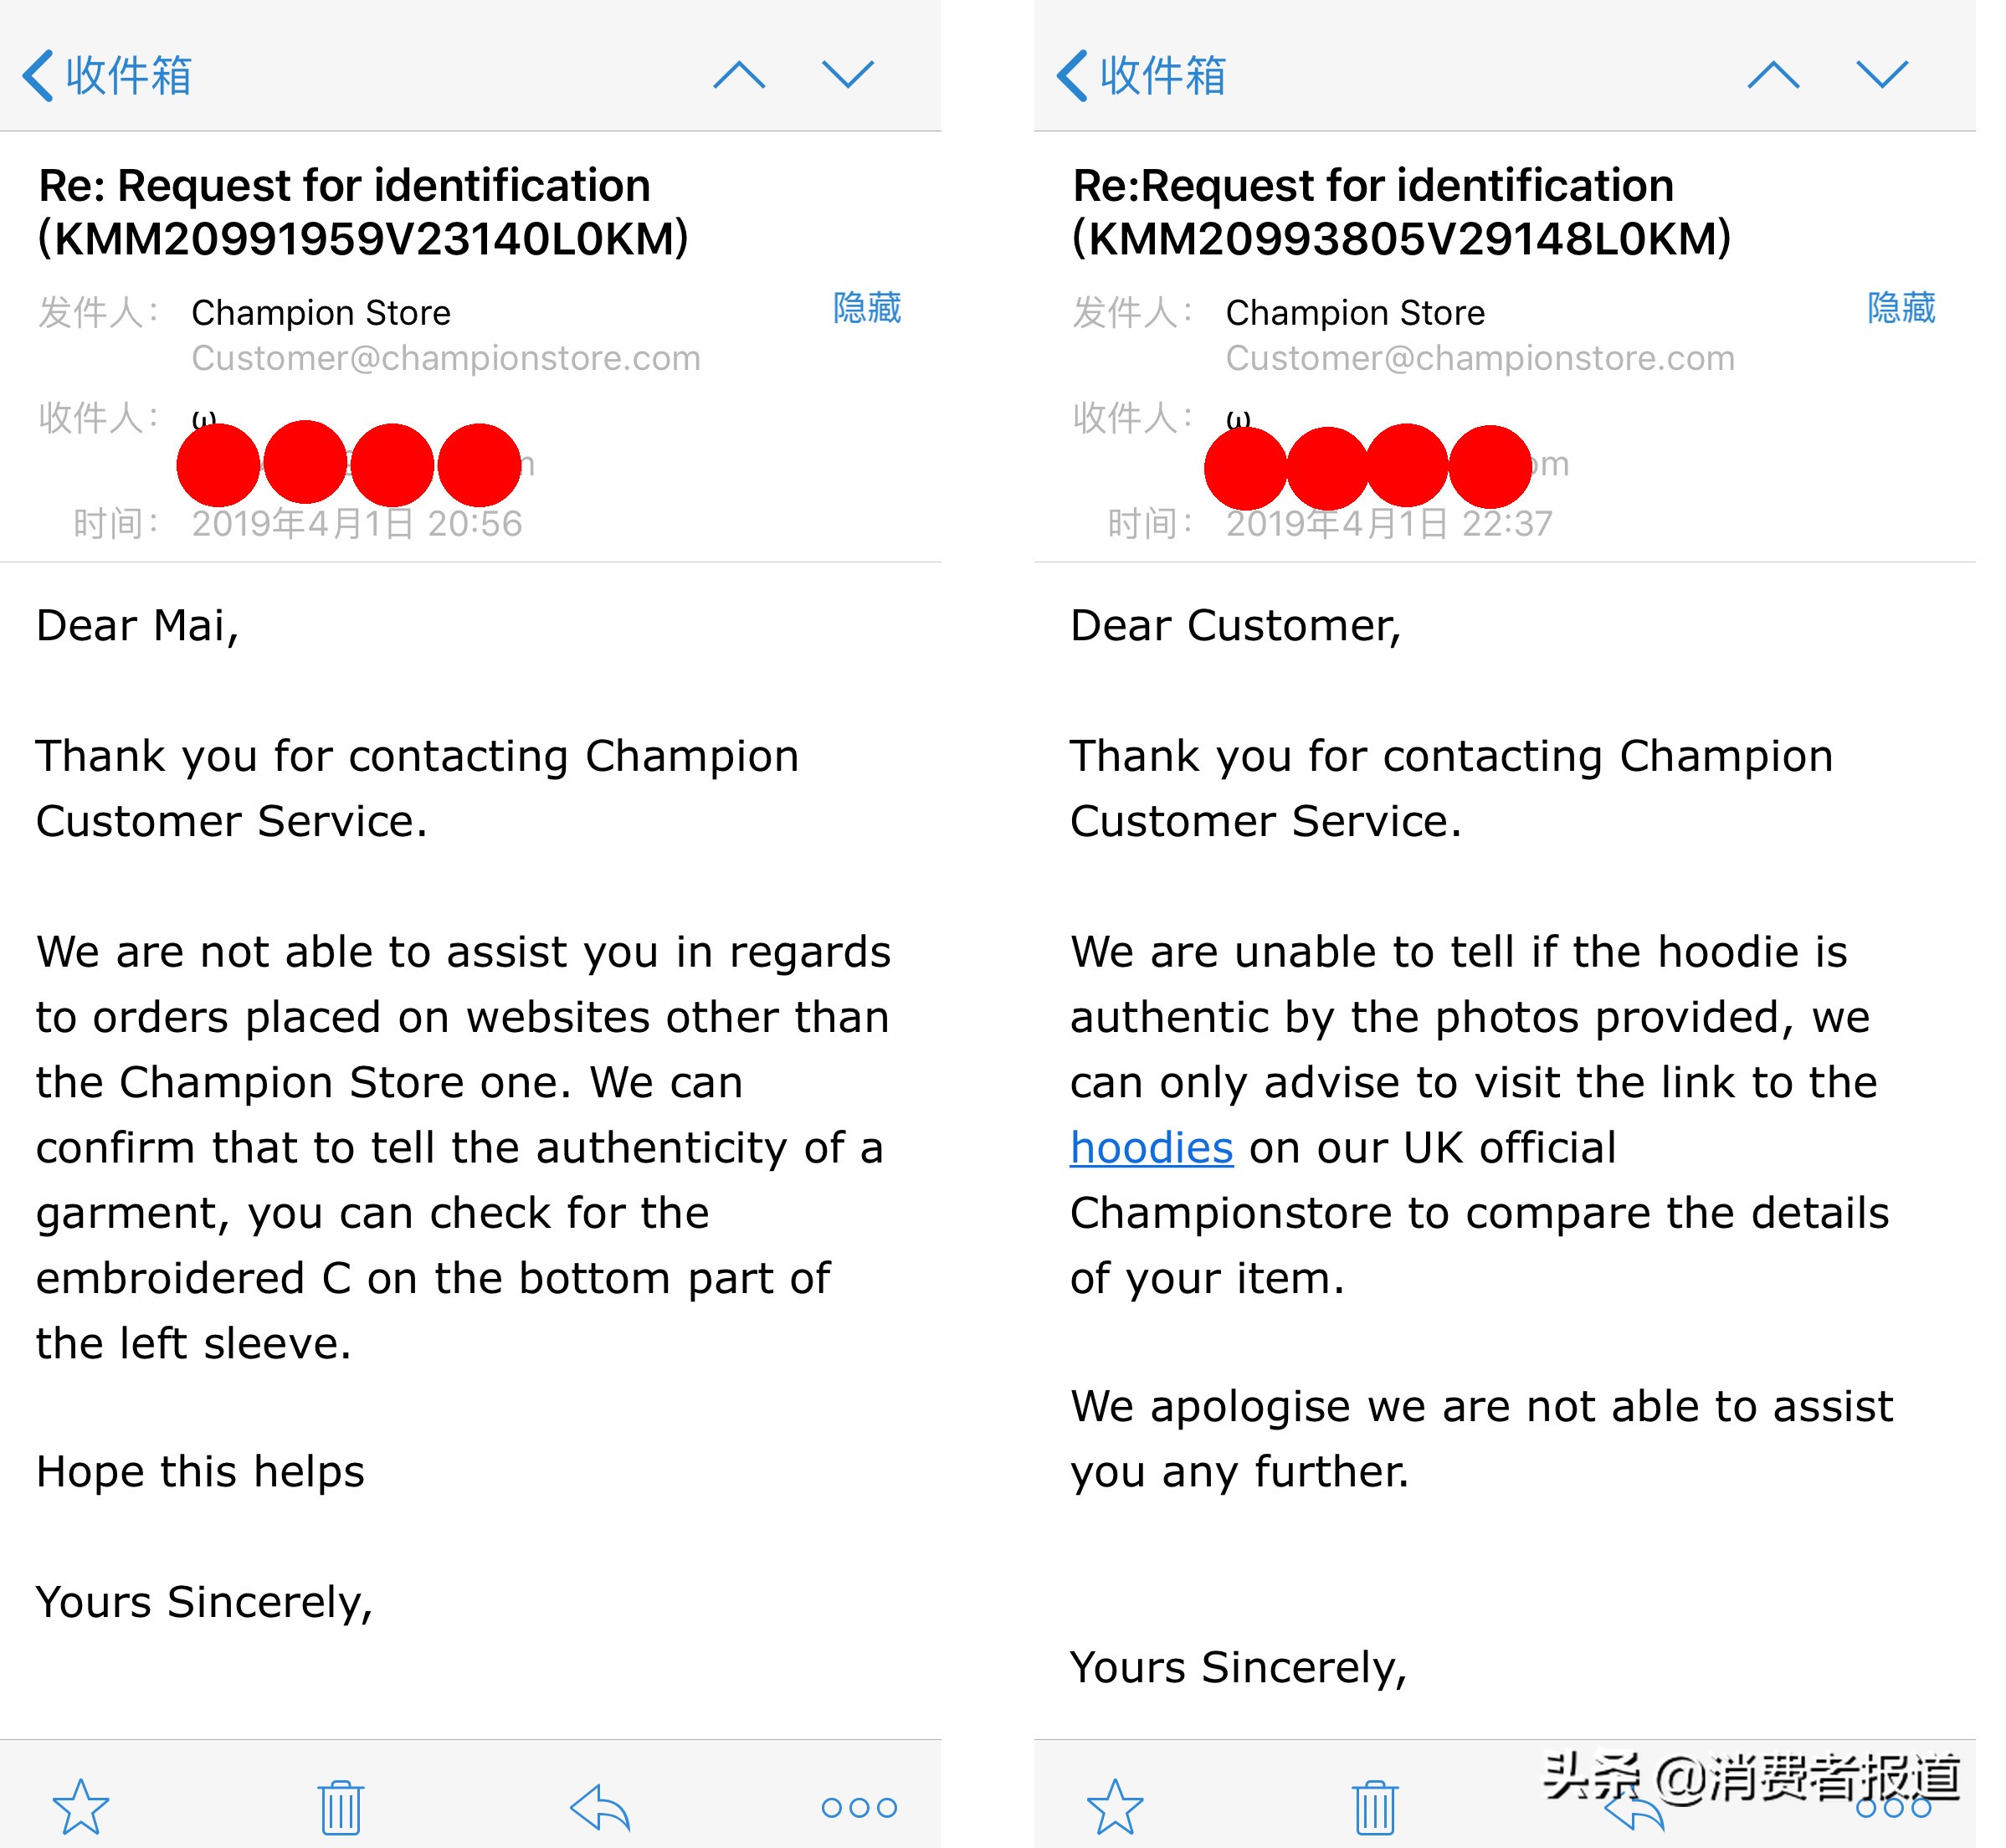Select sender address Customer@championstore.com in left email

(446, 358)
